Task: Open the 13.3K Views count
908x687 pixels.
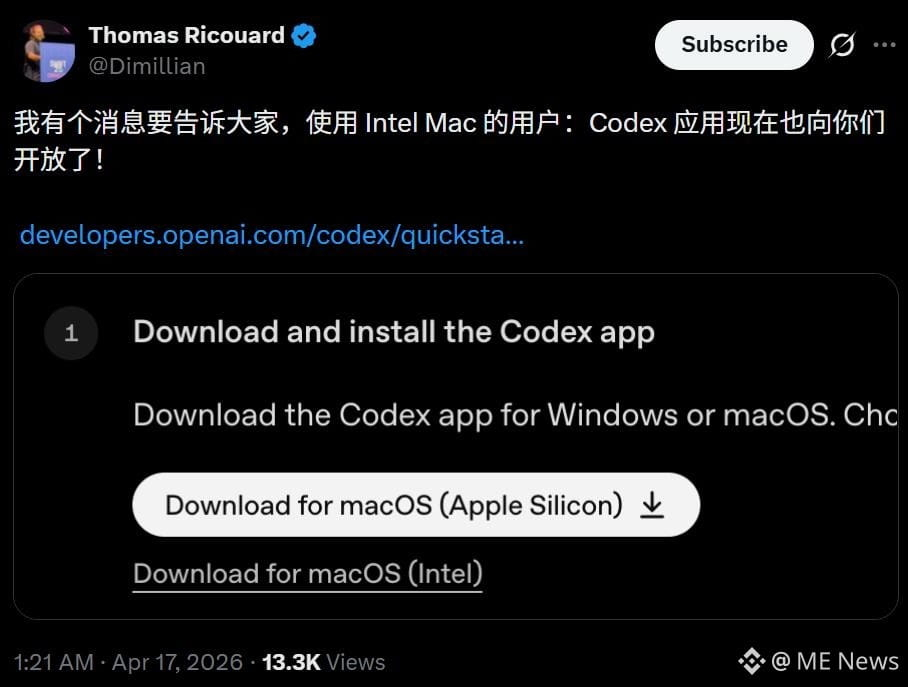Action: (x=323, y=662)
